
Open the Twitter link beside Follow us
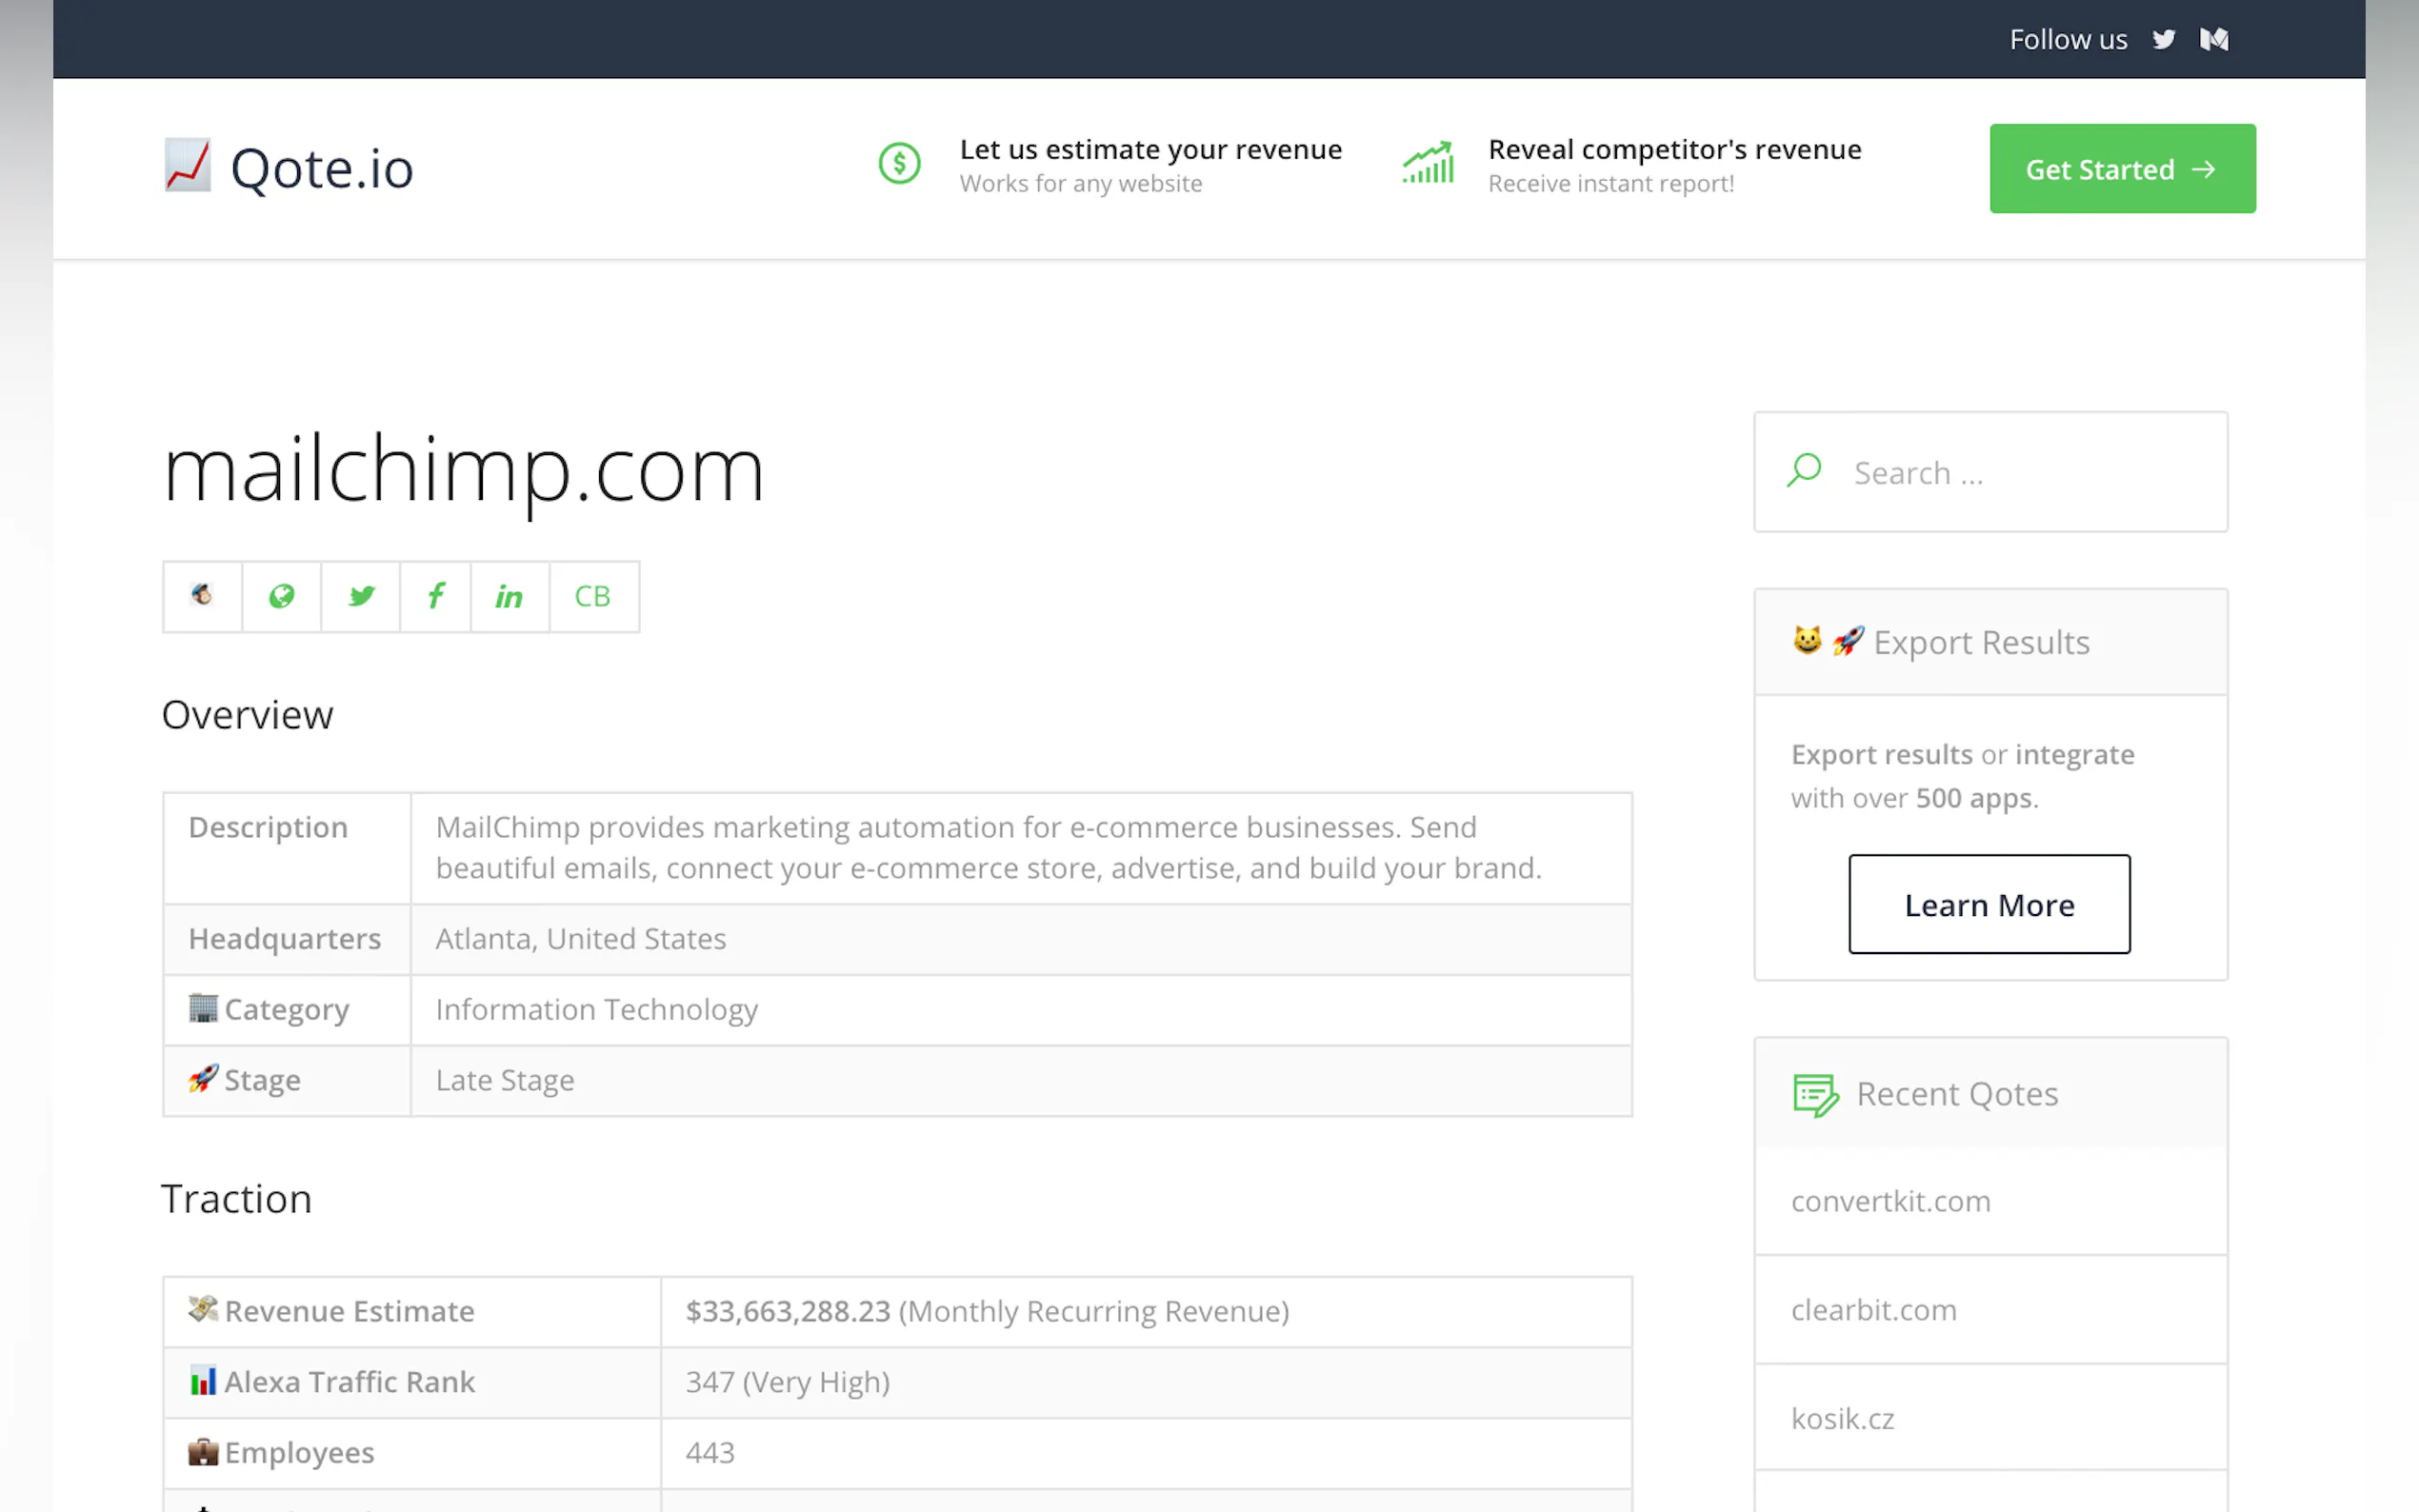coord(2163,39)
